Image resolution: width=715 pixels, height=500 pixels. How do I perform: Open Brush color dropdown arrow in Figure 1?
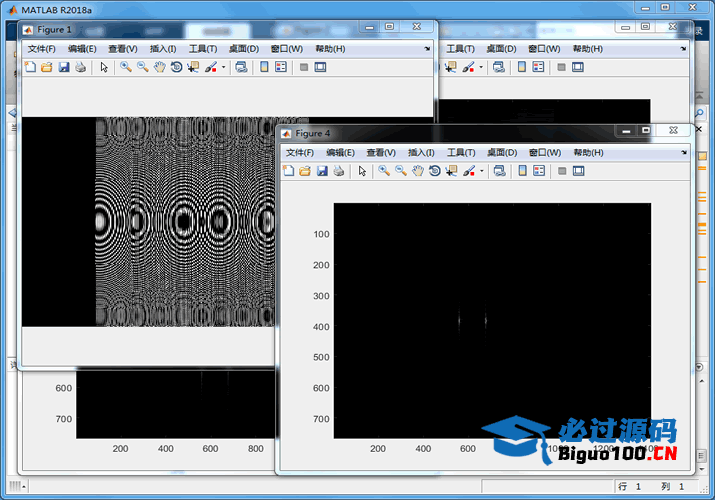(x=223, y=67)
